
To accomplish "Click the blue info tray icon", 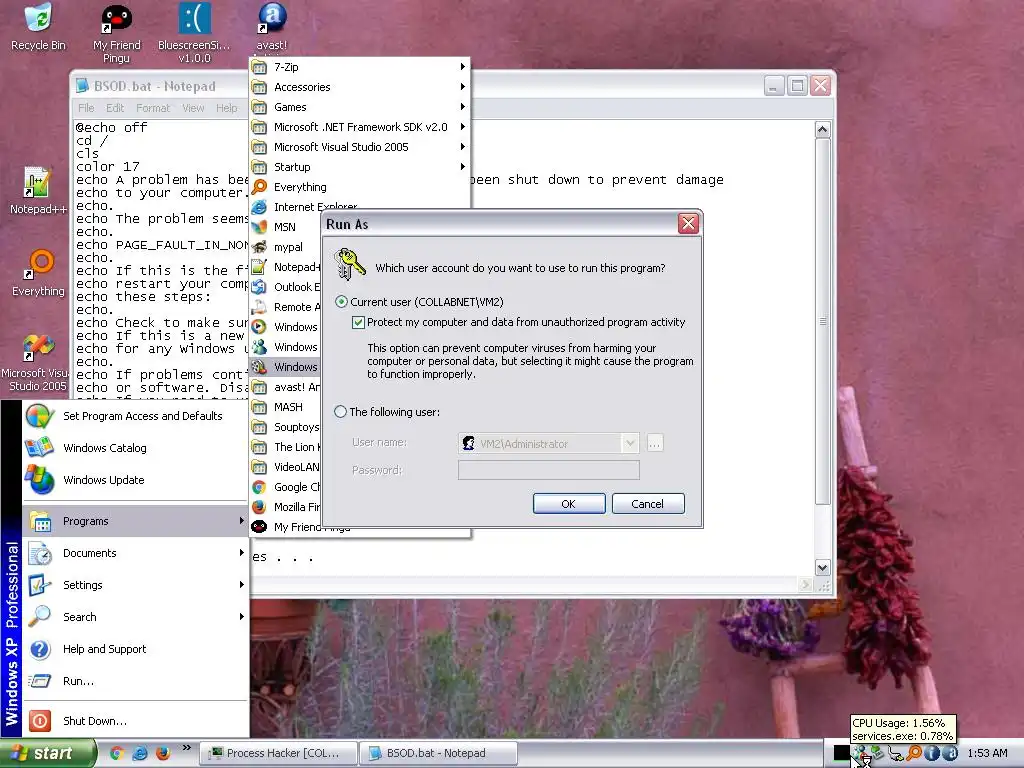I will (932, 753).
